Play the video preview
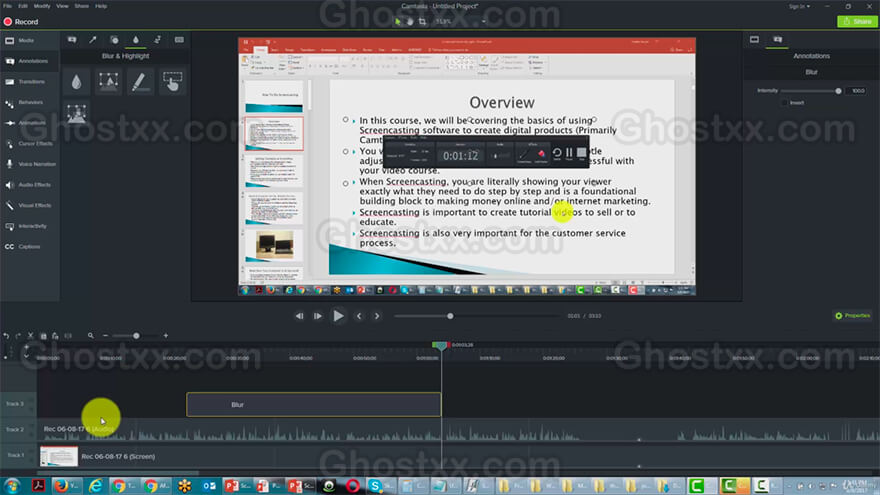This screenshot has width=880, height=495. point(338,316)
